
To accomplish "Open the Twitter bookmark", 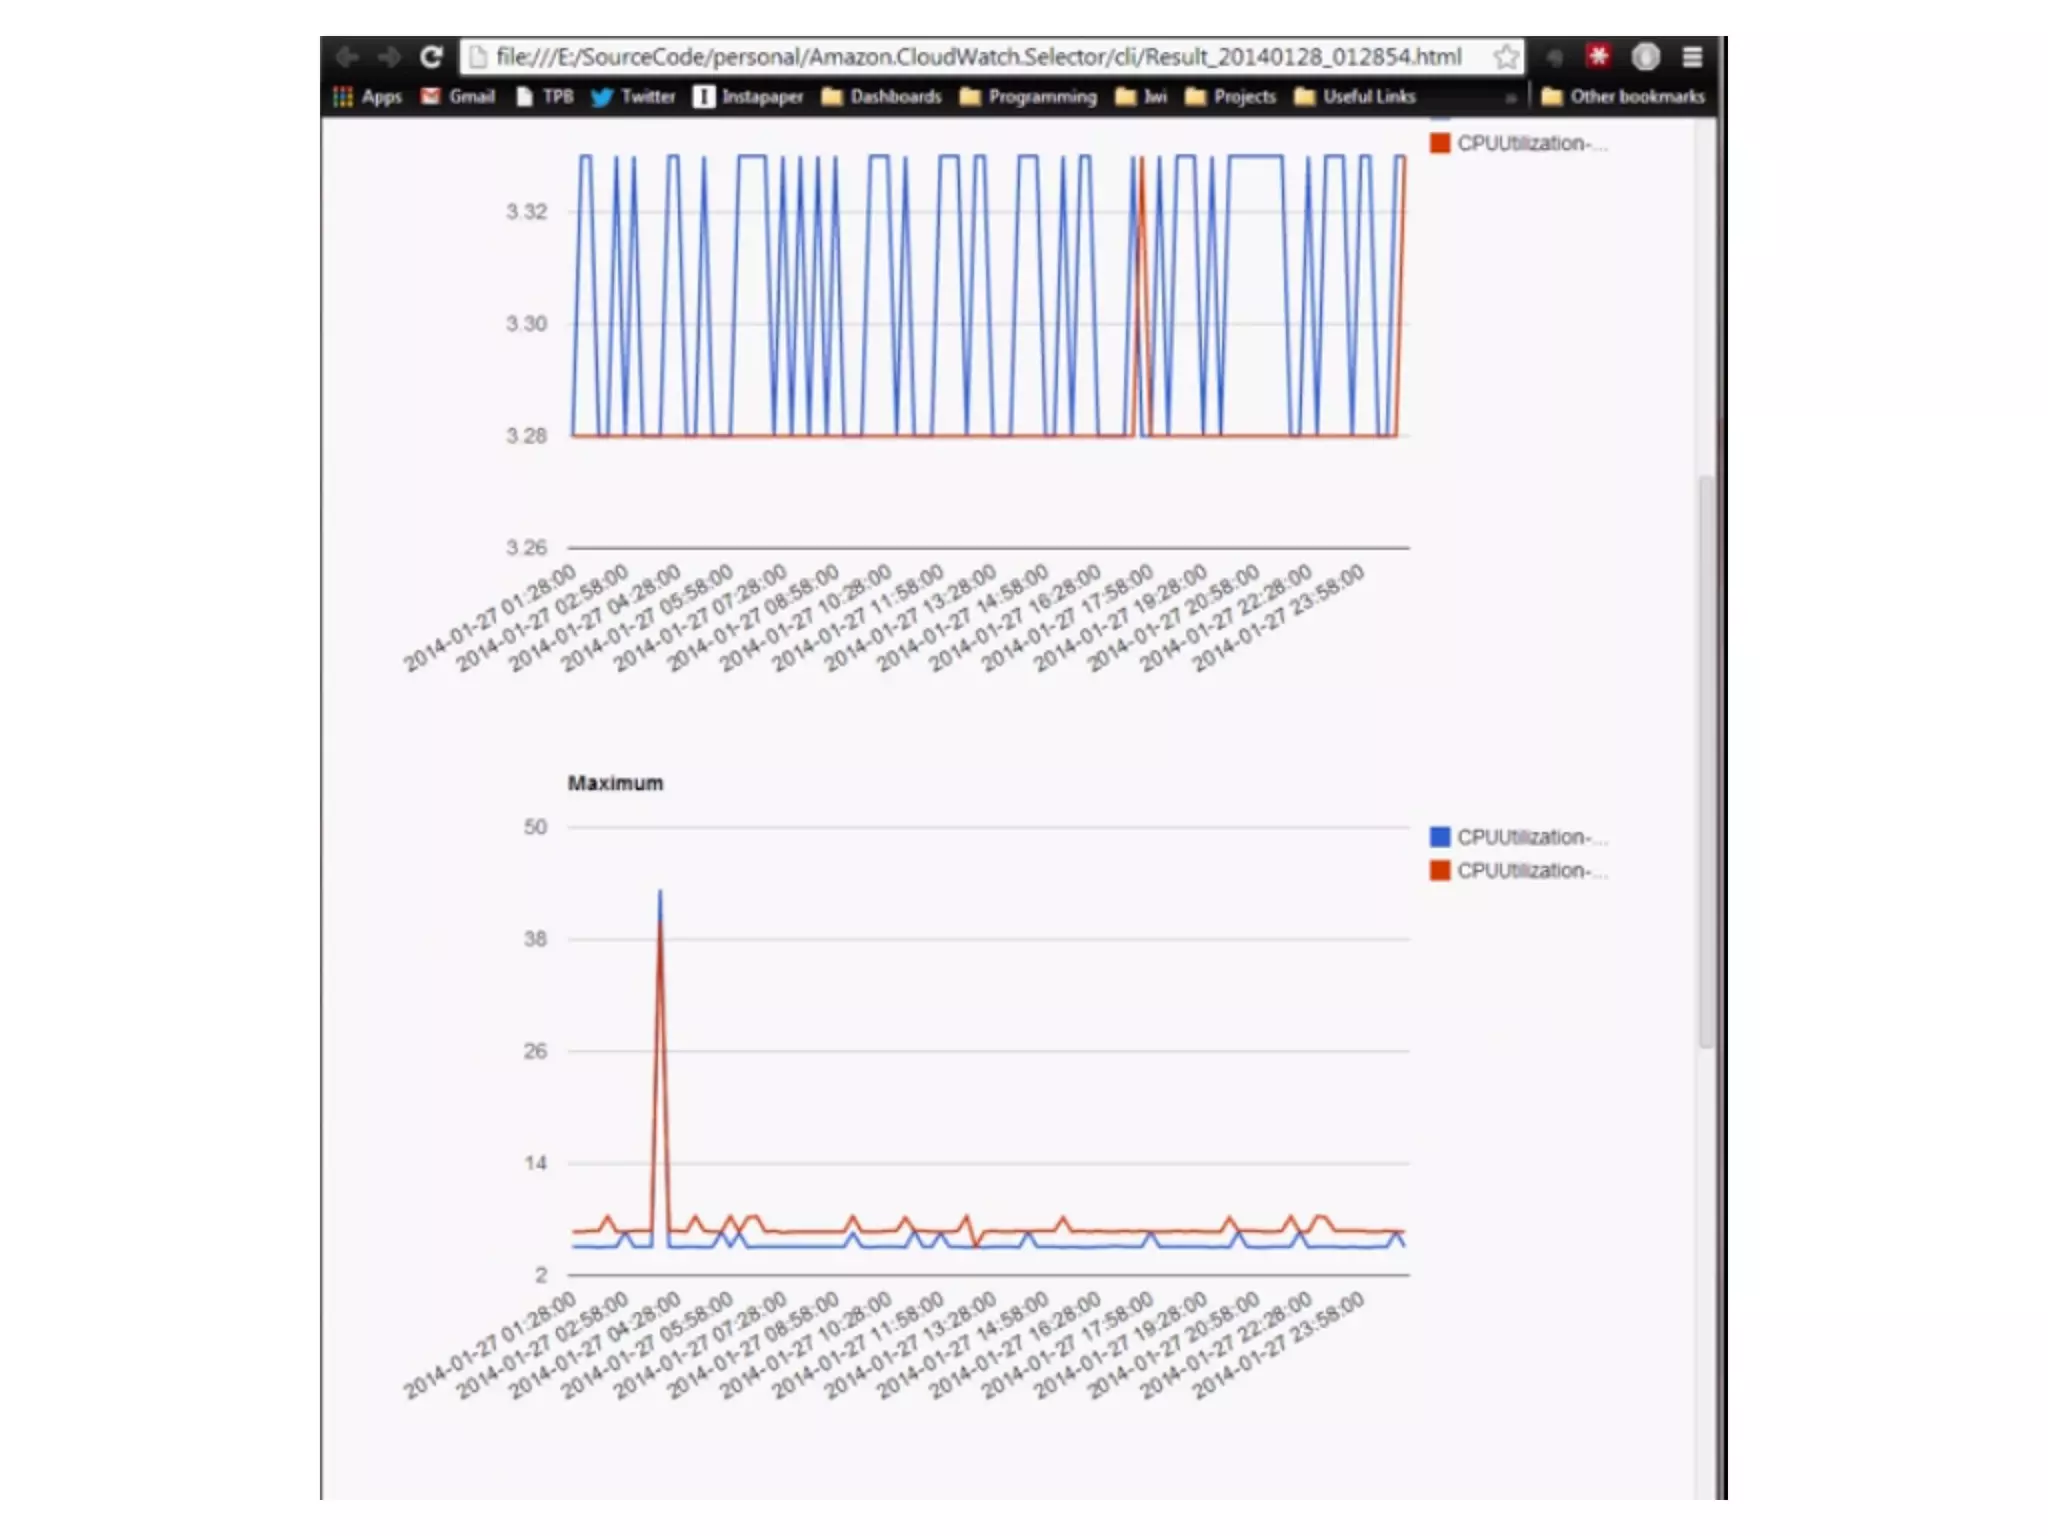I will tap(633, 97).
